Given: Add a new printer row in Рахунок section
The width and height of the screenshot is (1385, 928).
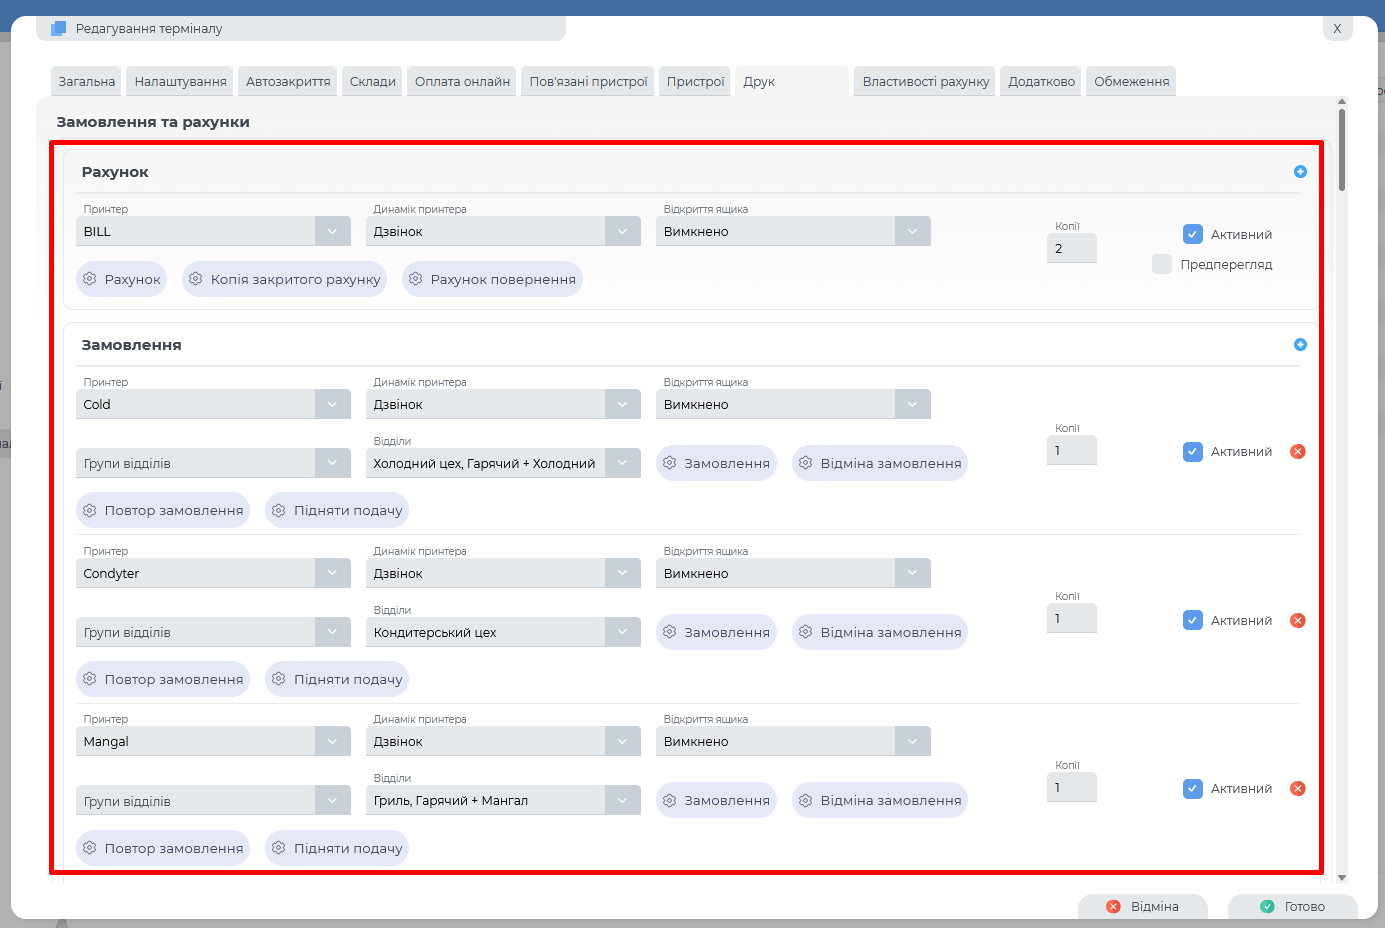Looking at the screenshot, I should [x=1300, y=172].
